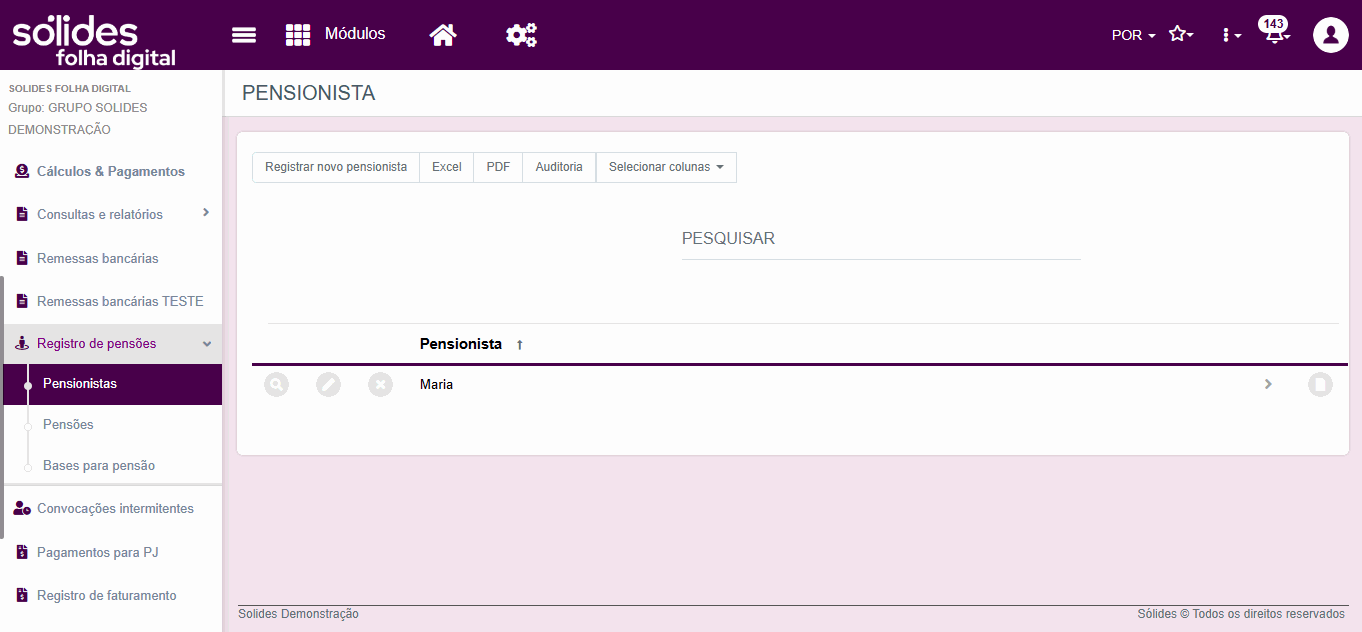The width and height of the screenshot is (1362, 632).
Task: Collapse Registro de pensões chevron
Action: [207, 344]
